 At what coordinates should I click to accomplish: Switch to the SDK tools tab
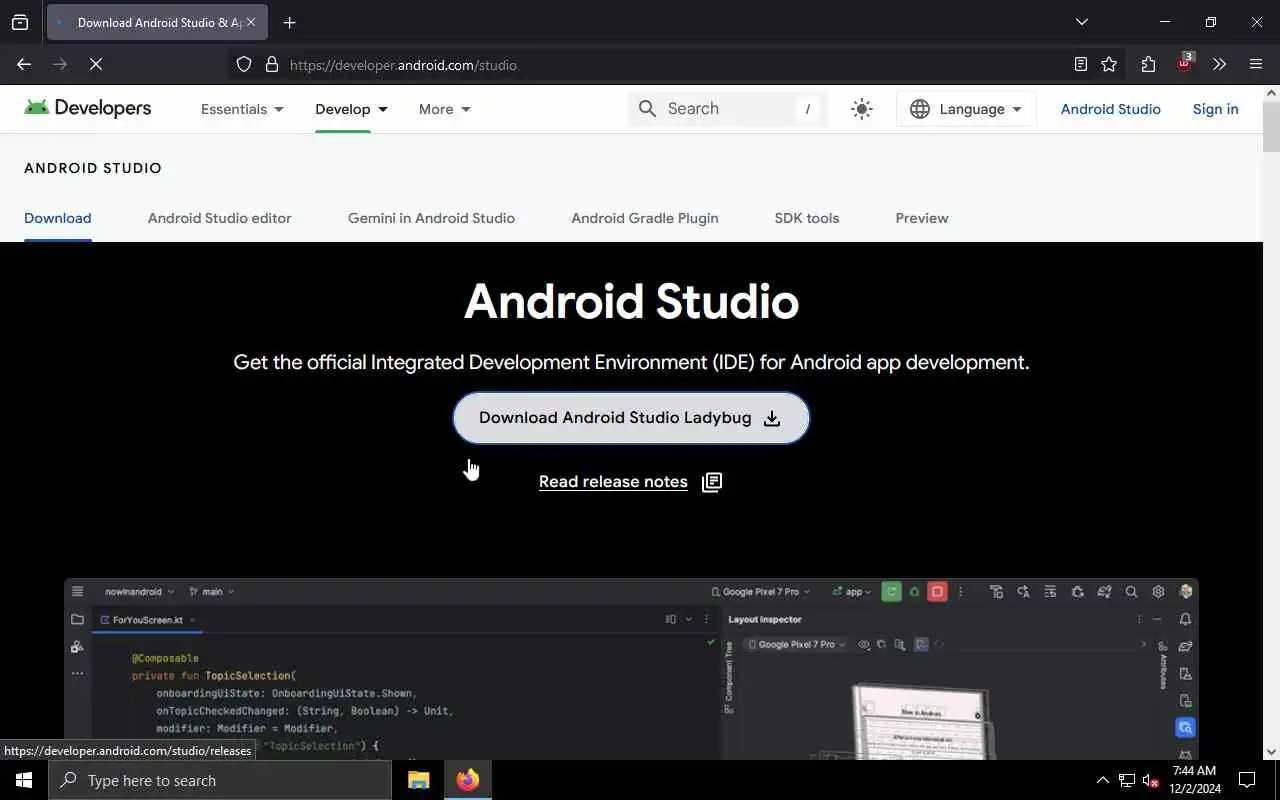tap(807, 218)
